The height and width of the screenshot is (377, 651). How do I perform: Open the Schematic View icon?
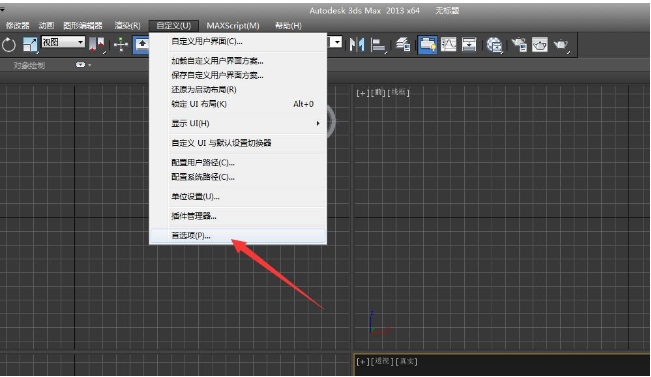469,44
